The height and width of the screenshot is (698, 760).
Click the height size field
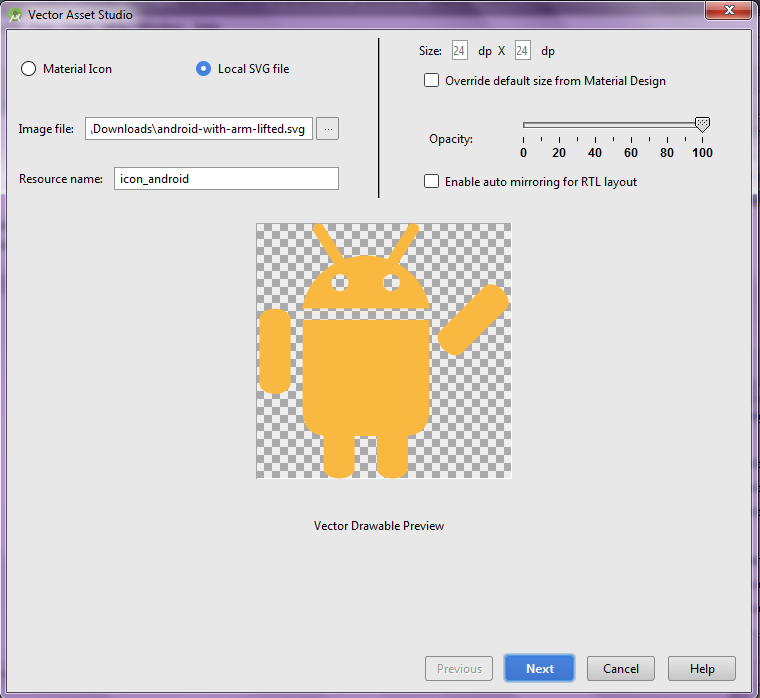point(522,50)
